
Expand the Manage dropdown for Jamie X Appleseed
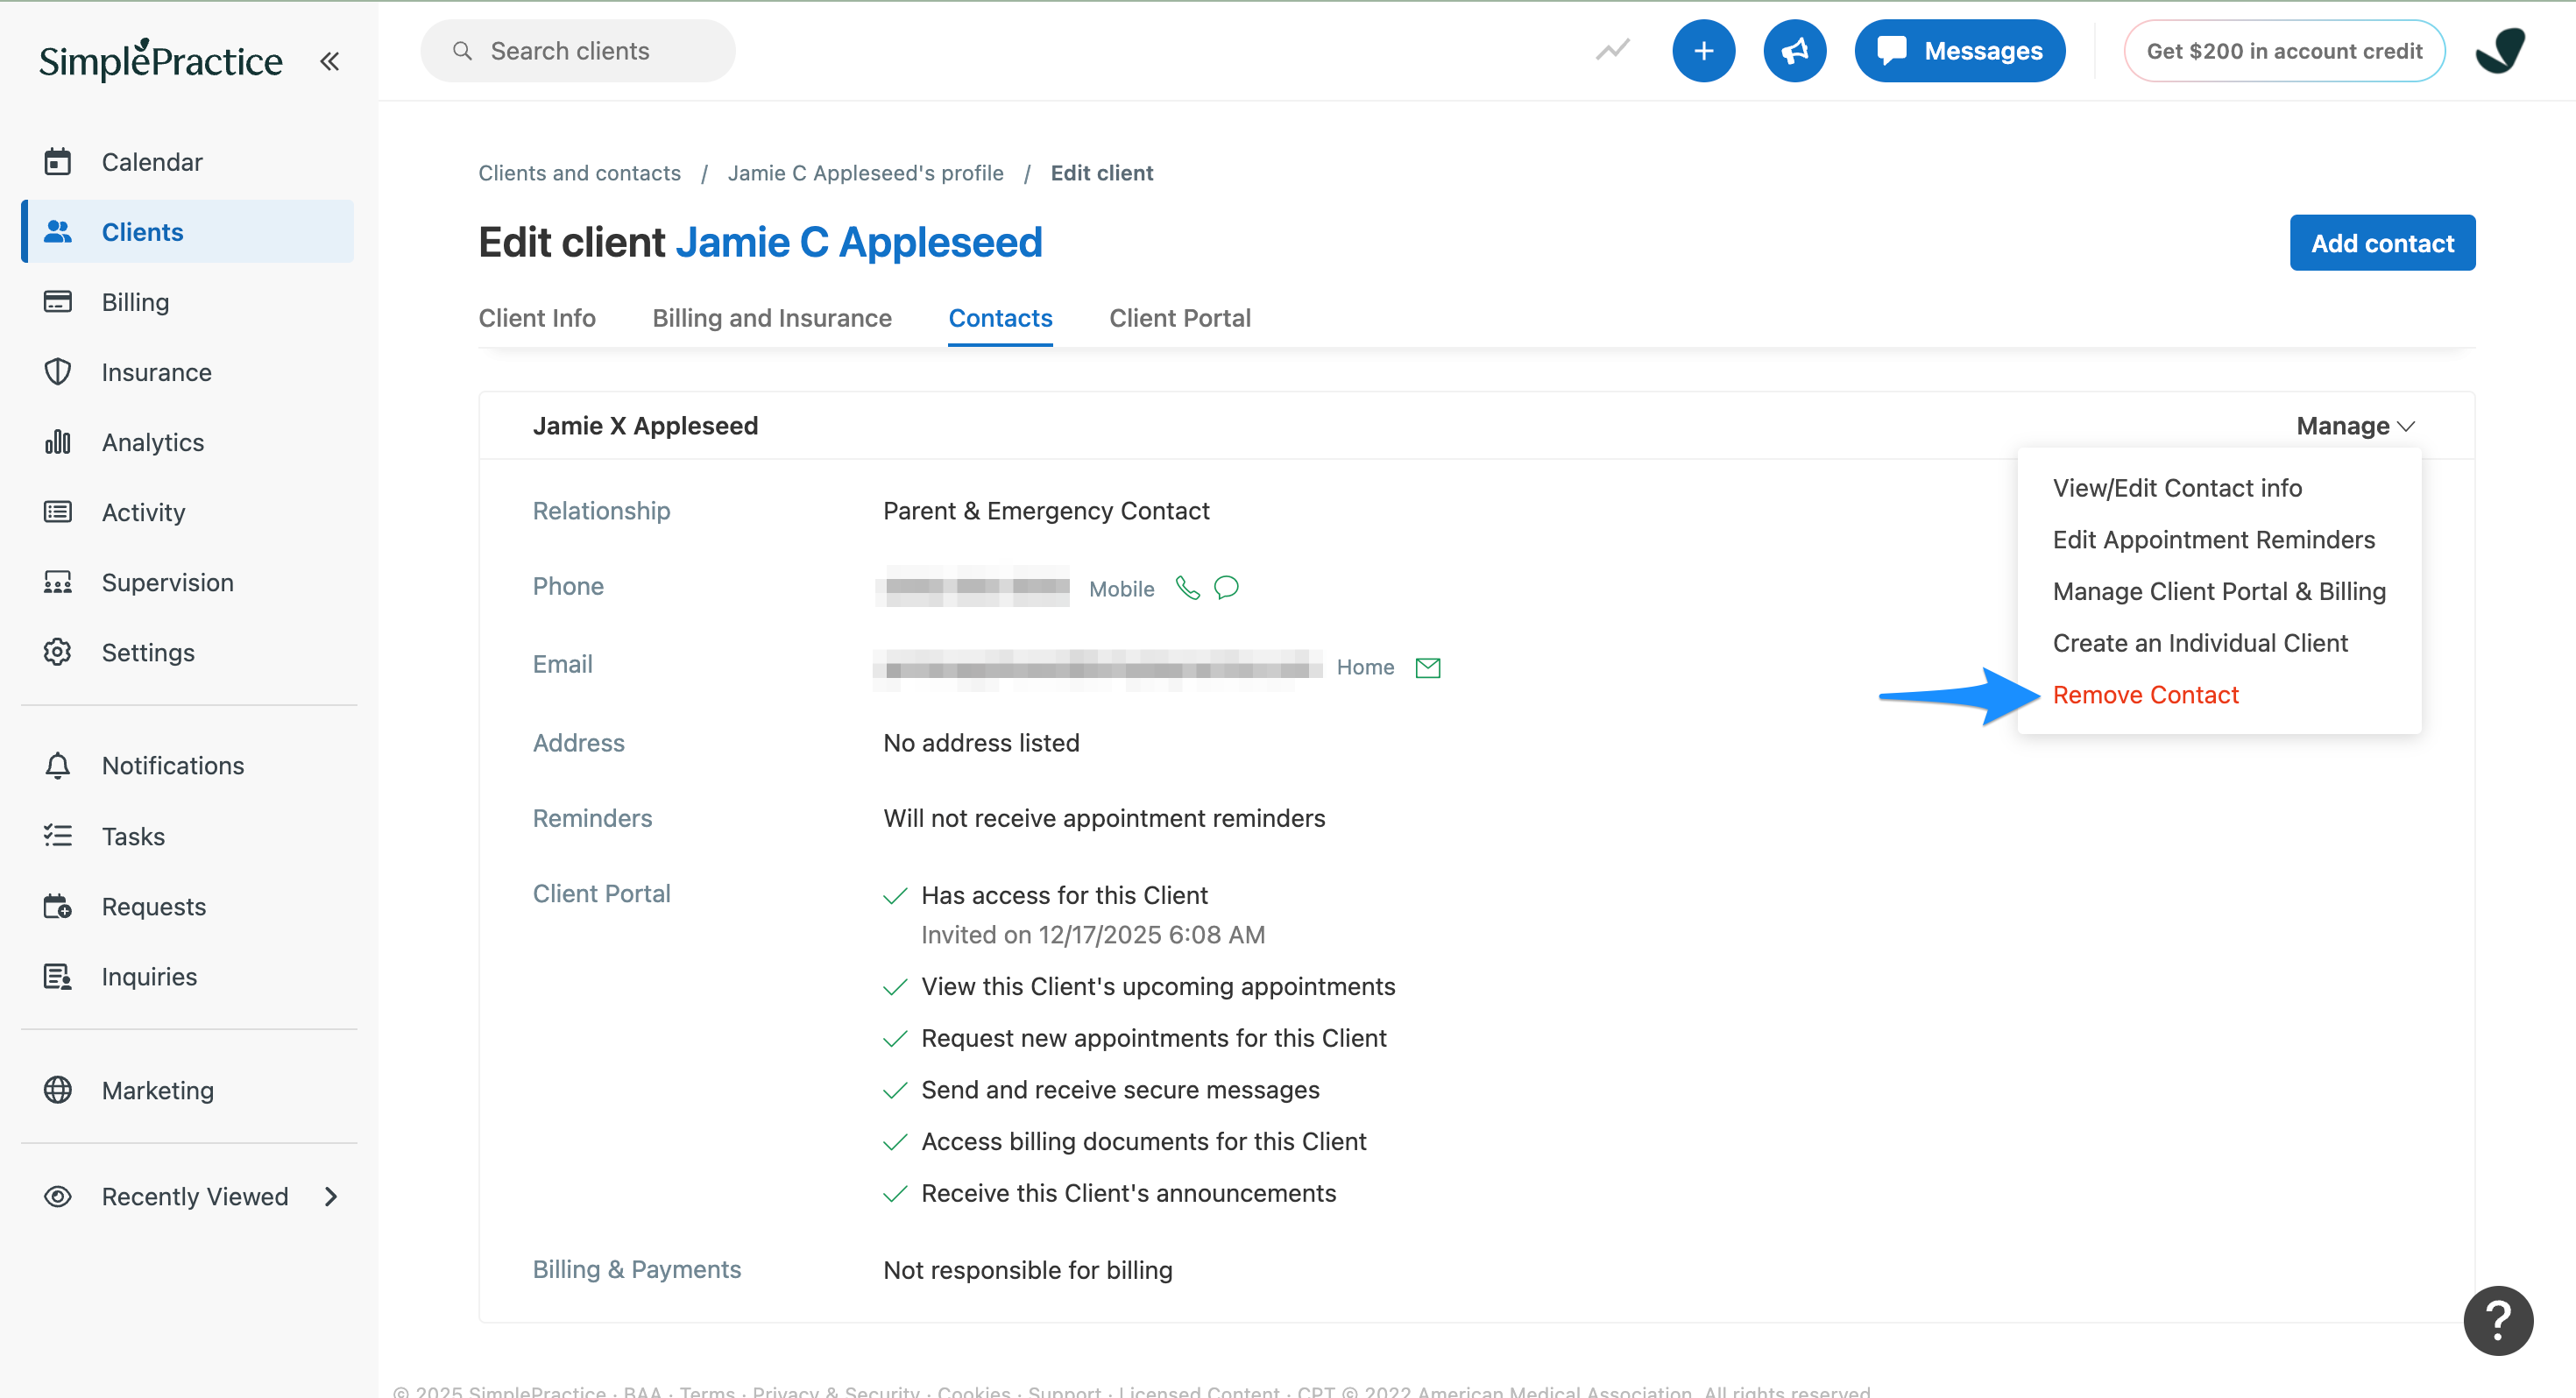(2355, 426)
